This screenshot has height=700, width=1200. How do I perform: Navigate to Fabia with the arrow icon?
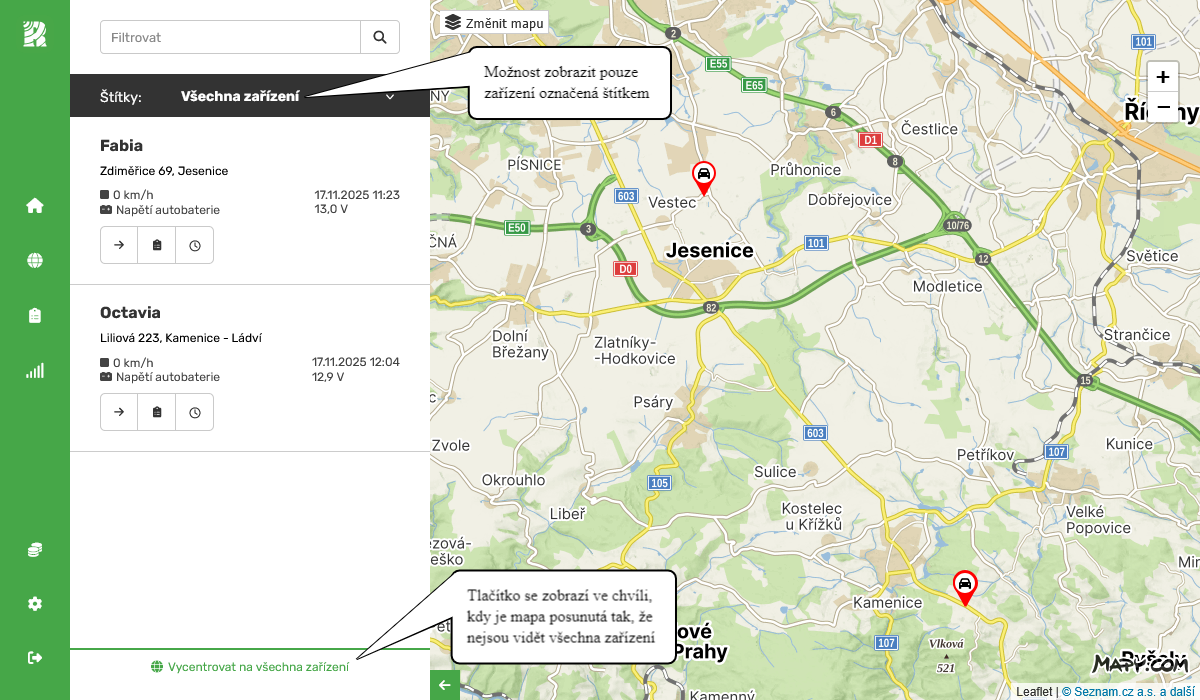[118, 244]
